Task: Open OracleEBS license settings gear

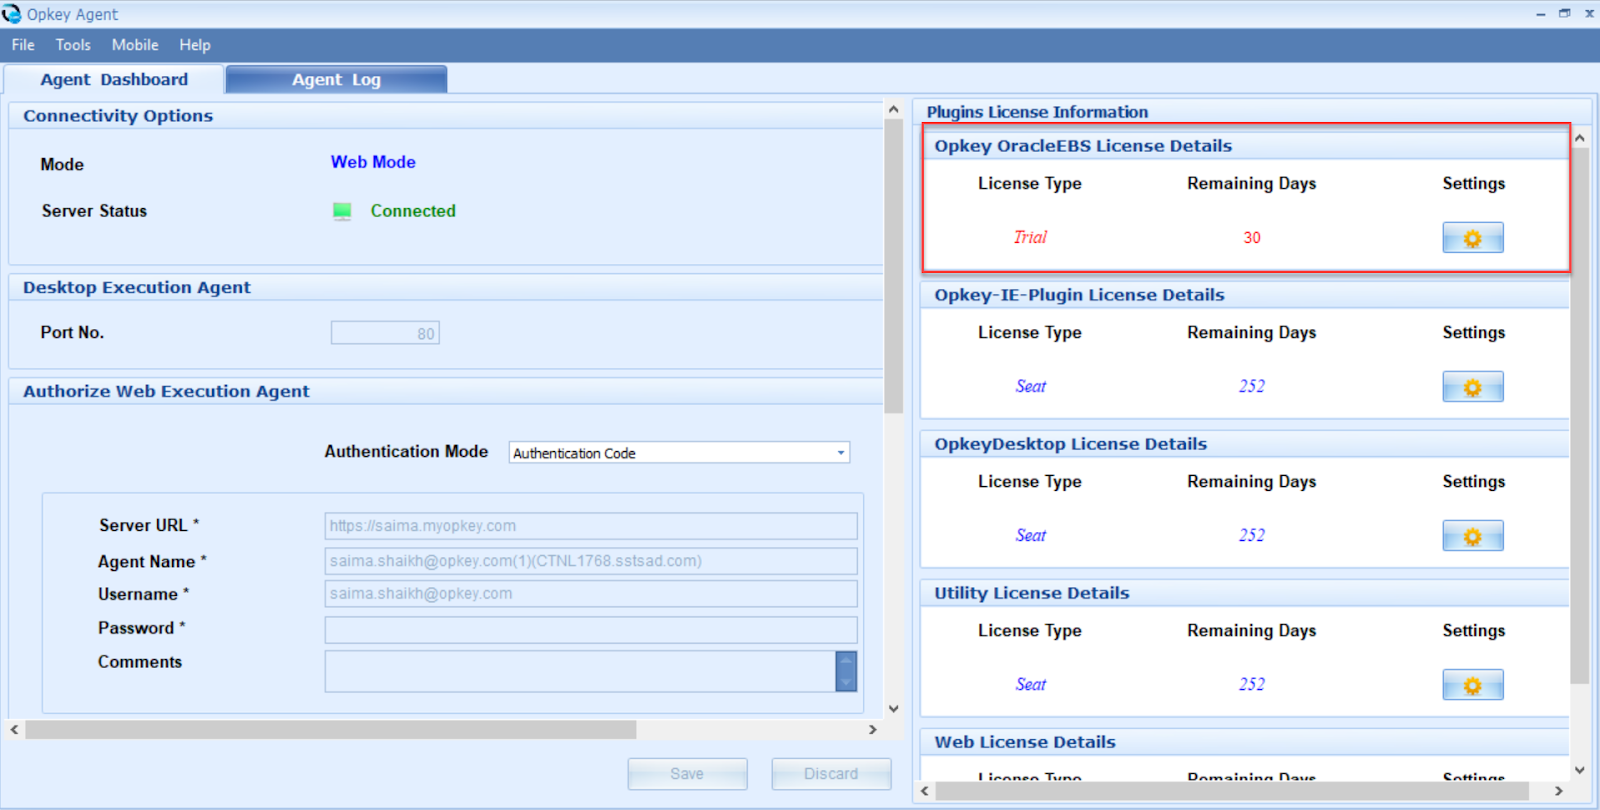Action: pyautogui.click(x=1472, y=238)
